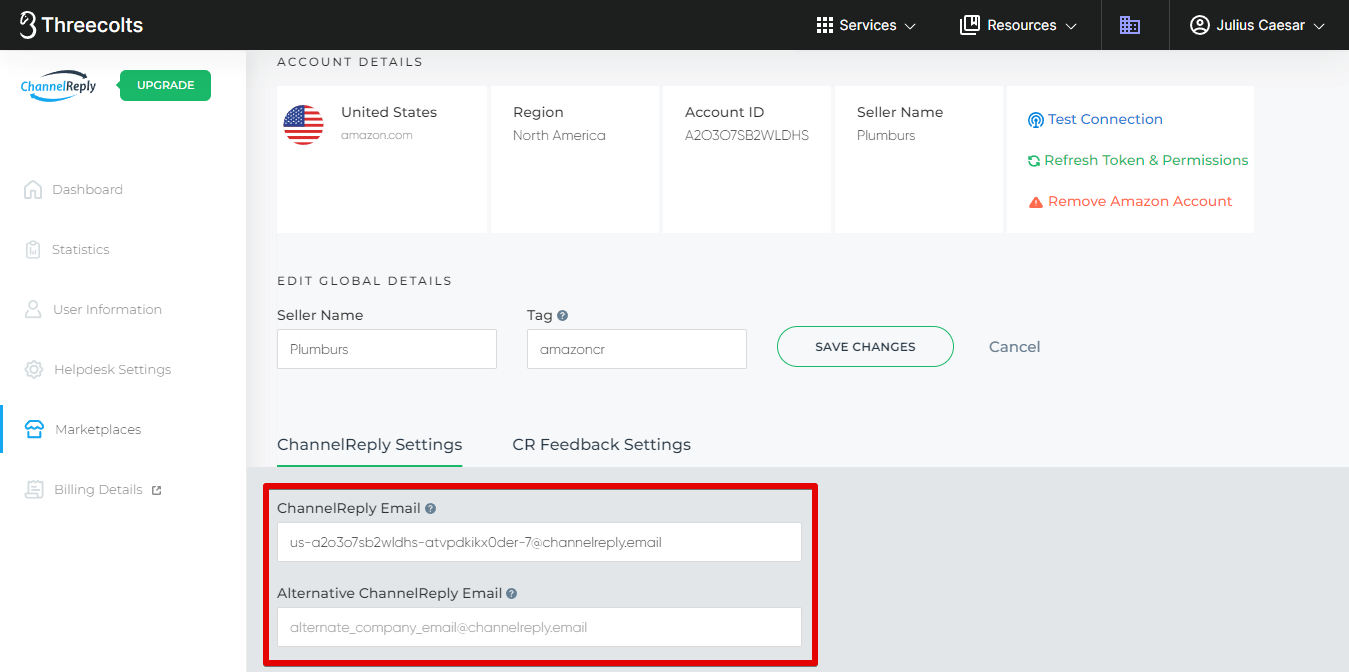Switch to the CR Feedback Settings tab
The width and height of the screenshot is (1349, 672).
click(601, 444)
